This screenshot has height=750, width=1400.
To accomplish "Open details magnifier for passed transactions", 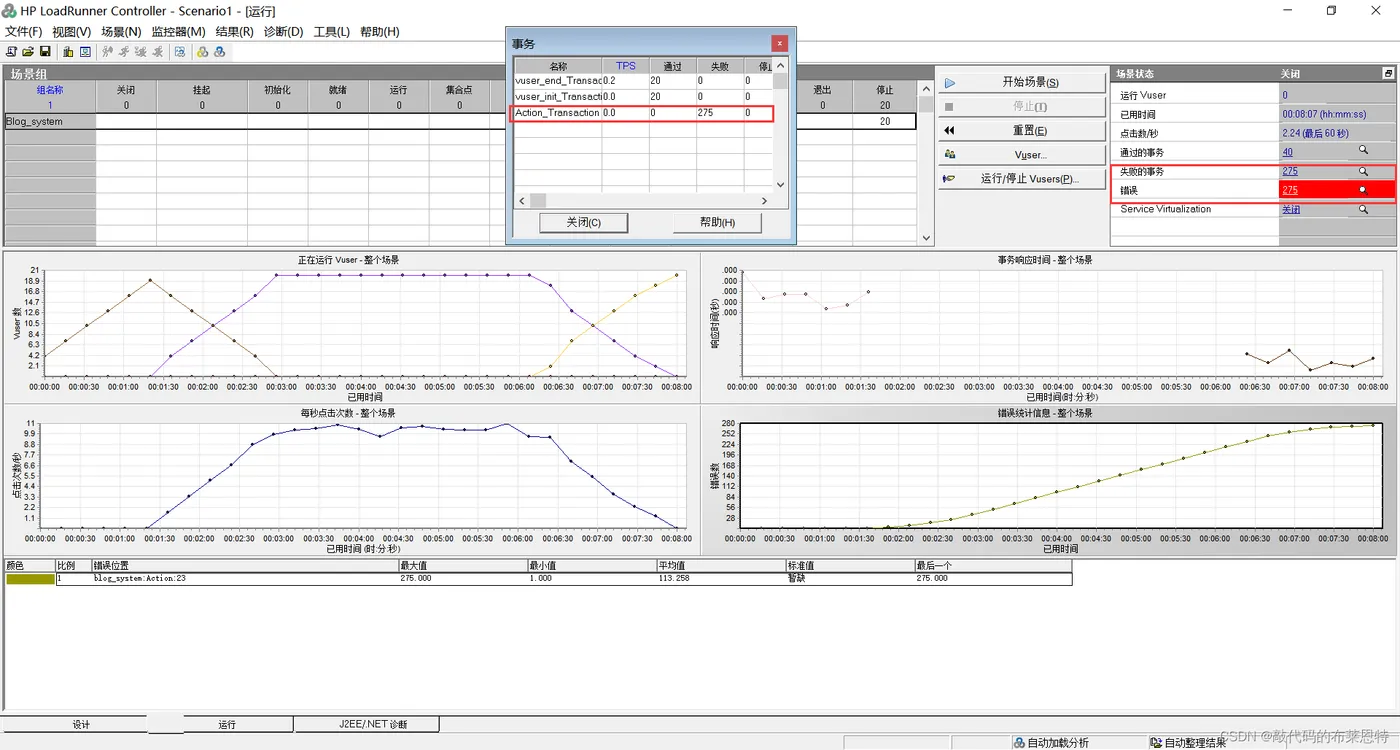I will pos(1362,152).
